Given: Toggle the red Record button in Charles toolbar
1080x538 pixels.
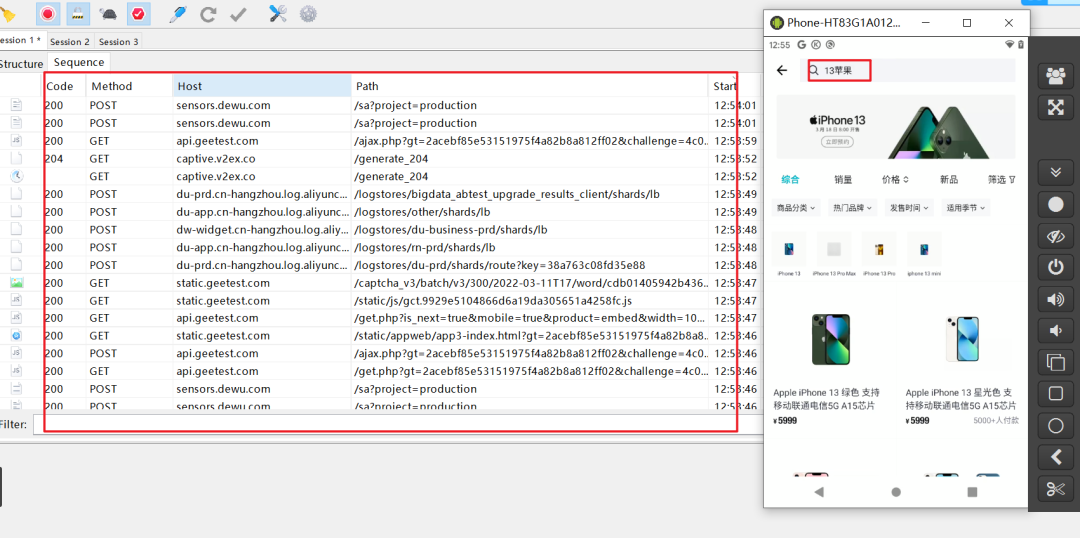Looking at the screenshot, I should (x=48, y=13).
